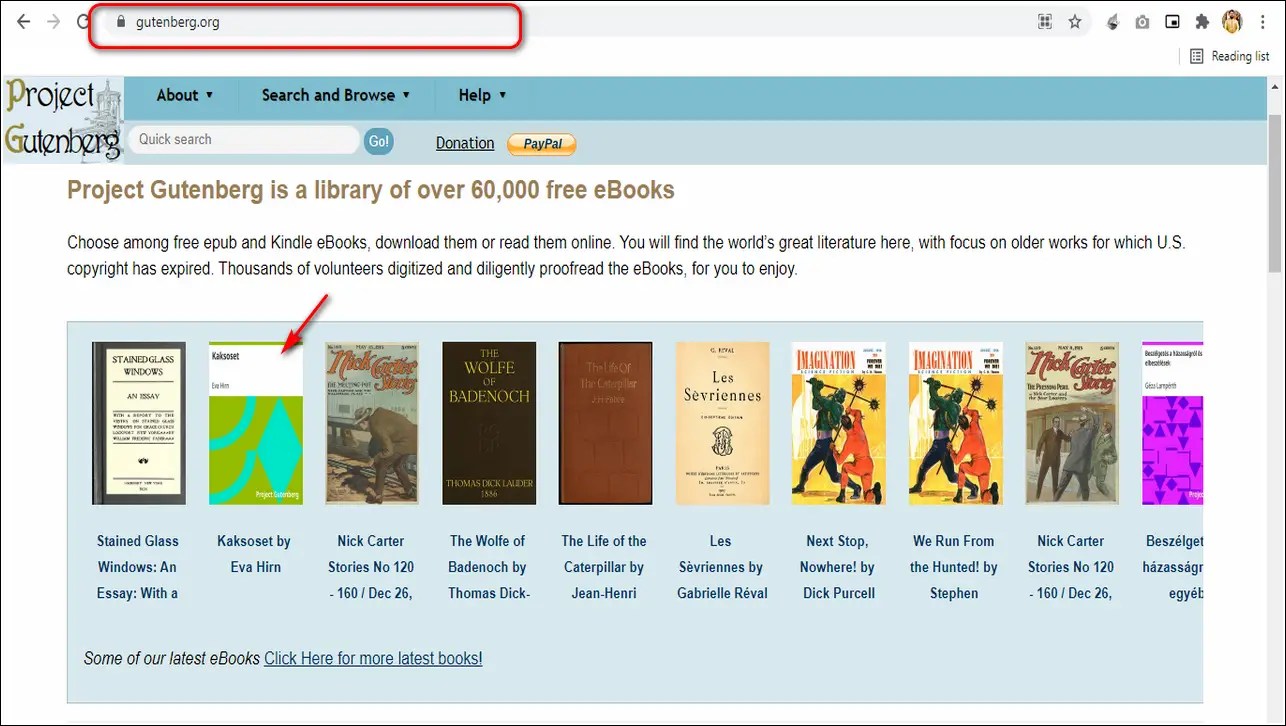Open the Wolfe of Badenoch cover
1286x726 pixels.
pos(489,423)
